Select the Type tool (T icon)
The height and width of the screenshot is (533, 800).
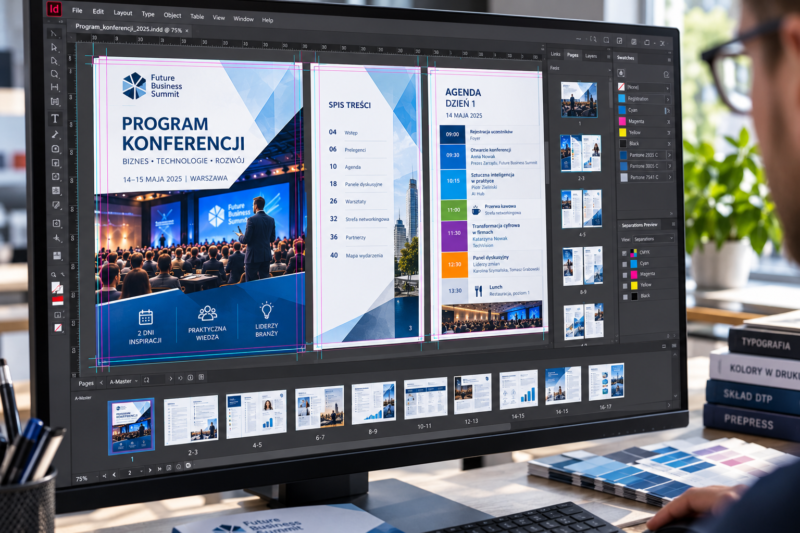point(55,118)
